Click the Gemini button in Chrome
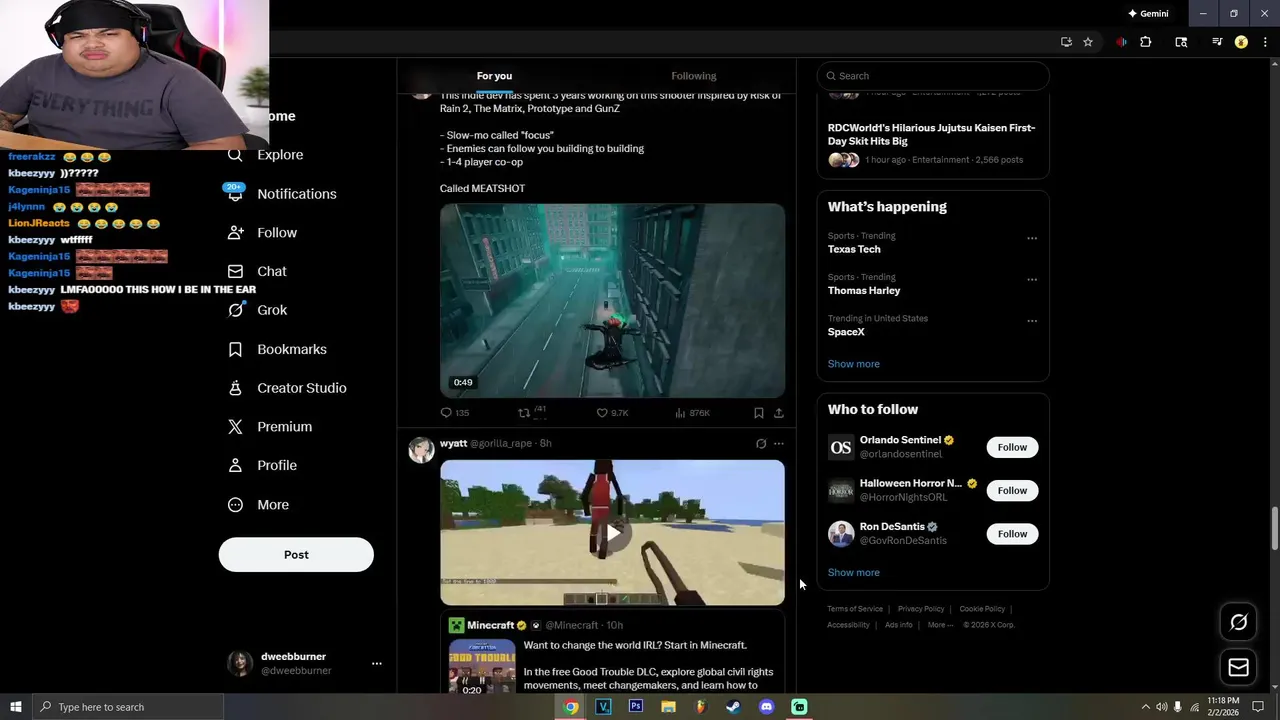 (x=1148, y=14)
